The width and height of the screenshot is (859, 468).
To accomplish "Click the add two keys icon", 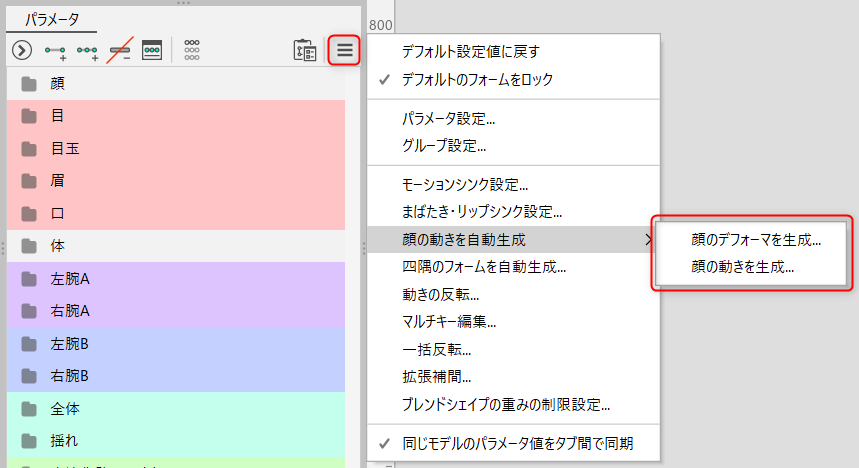I will [x=55, y=50].
